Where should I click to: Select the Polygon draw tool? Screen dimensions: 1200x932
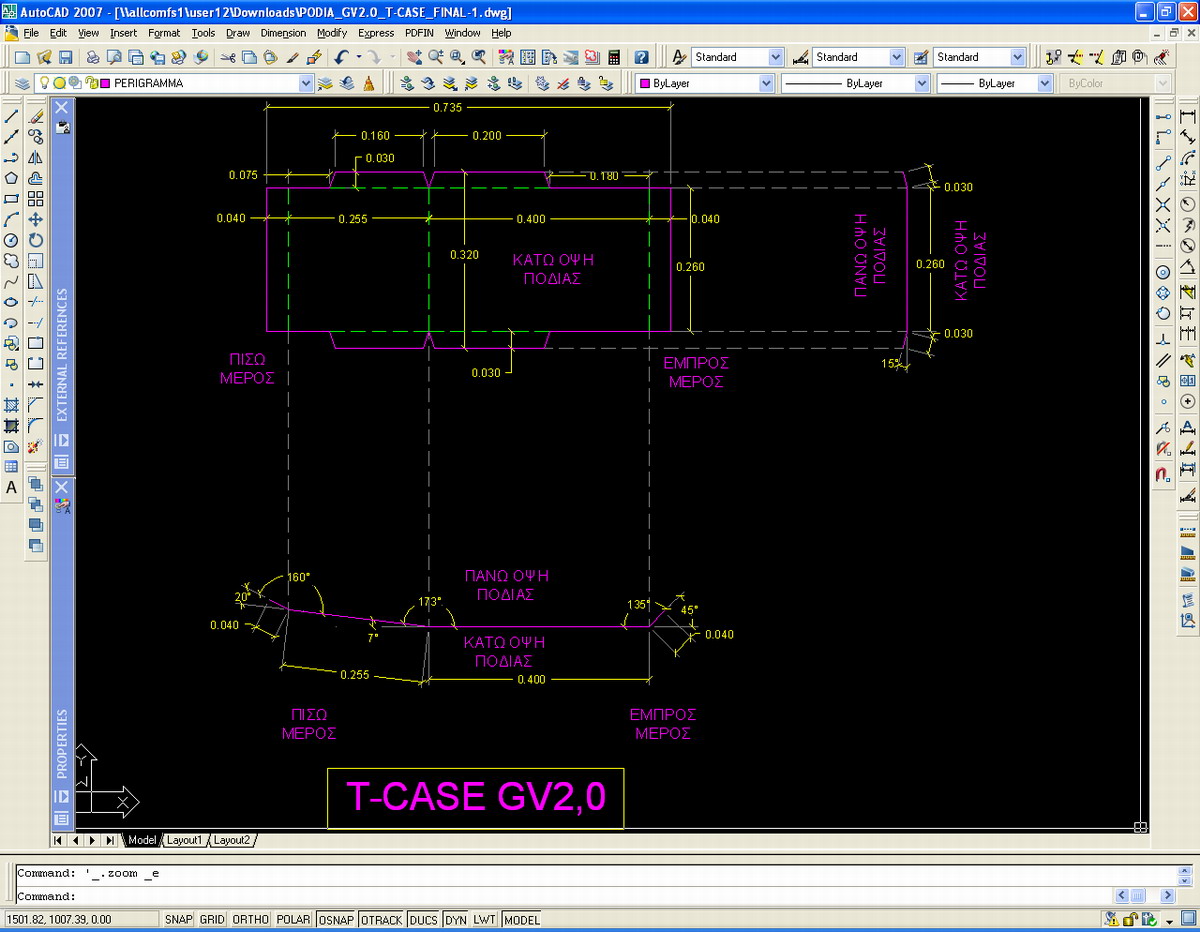point(11,177)
